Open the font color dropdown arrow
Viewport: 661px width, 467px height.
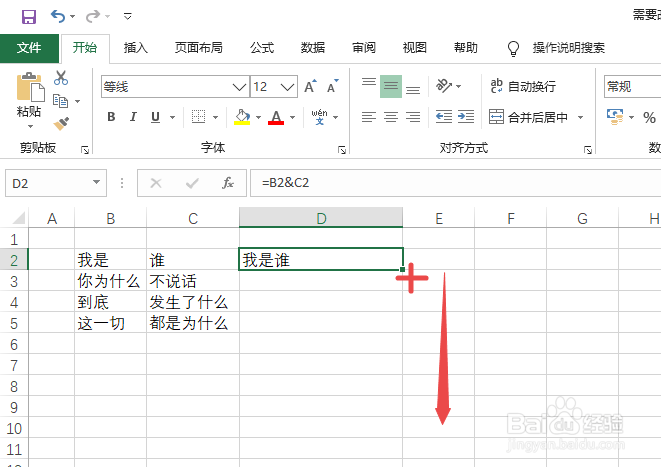(293, 117)
